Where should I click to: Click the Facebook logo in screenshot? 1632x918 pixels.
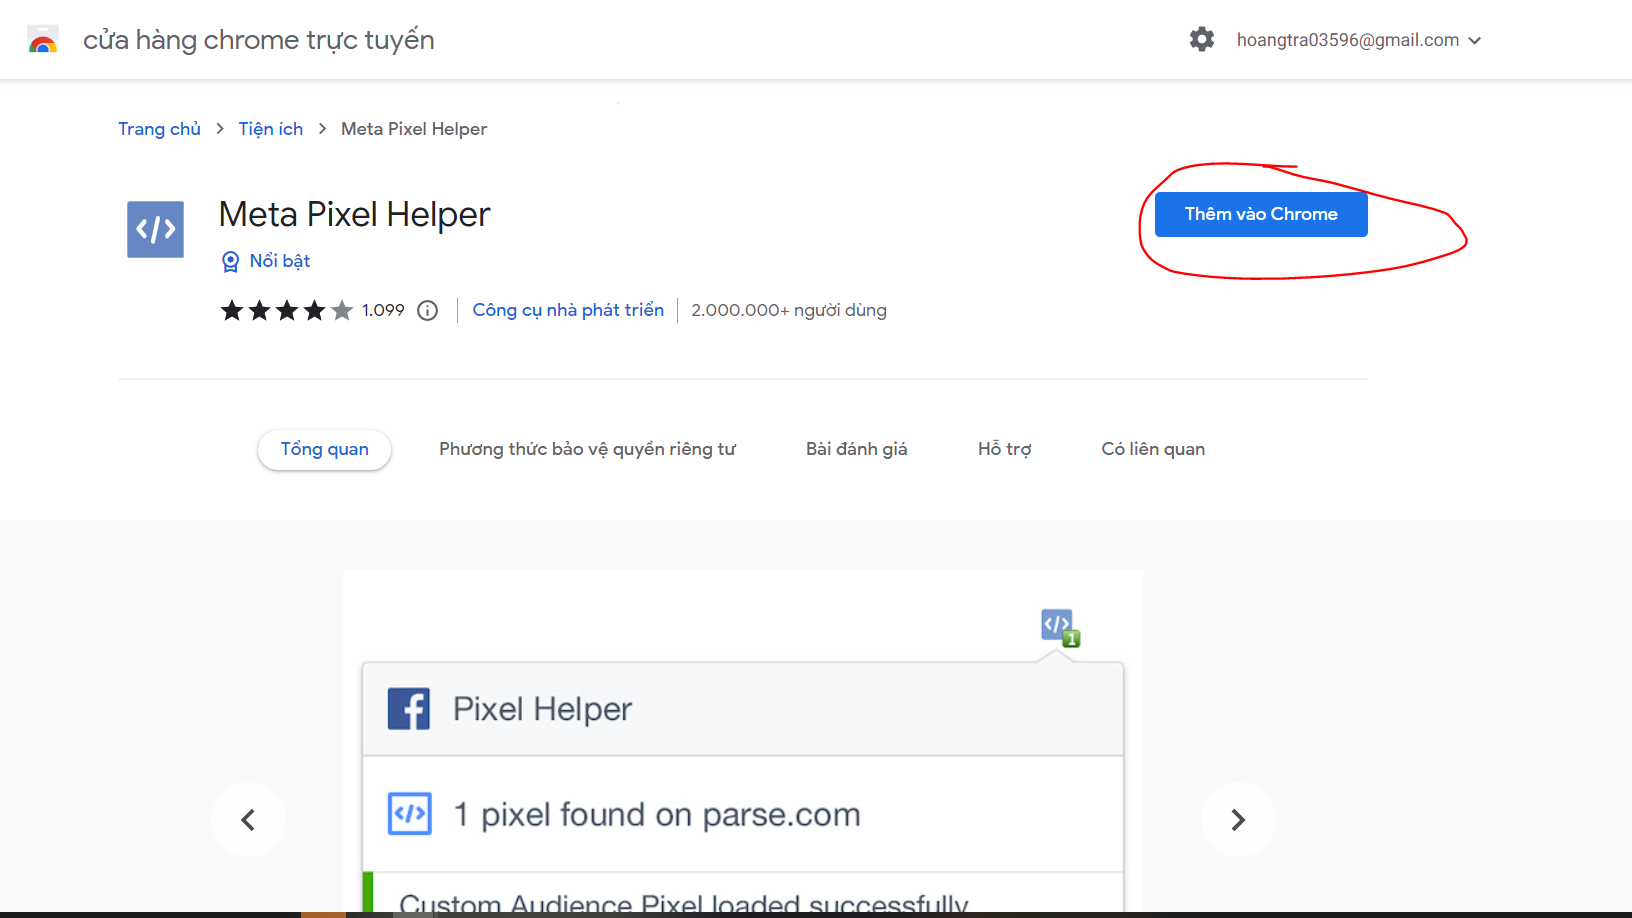tap(409, 709)
